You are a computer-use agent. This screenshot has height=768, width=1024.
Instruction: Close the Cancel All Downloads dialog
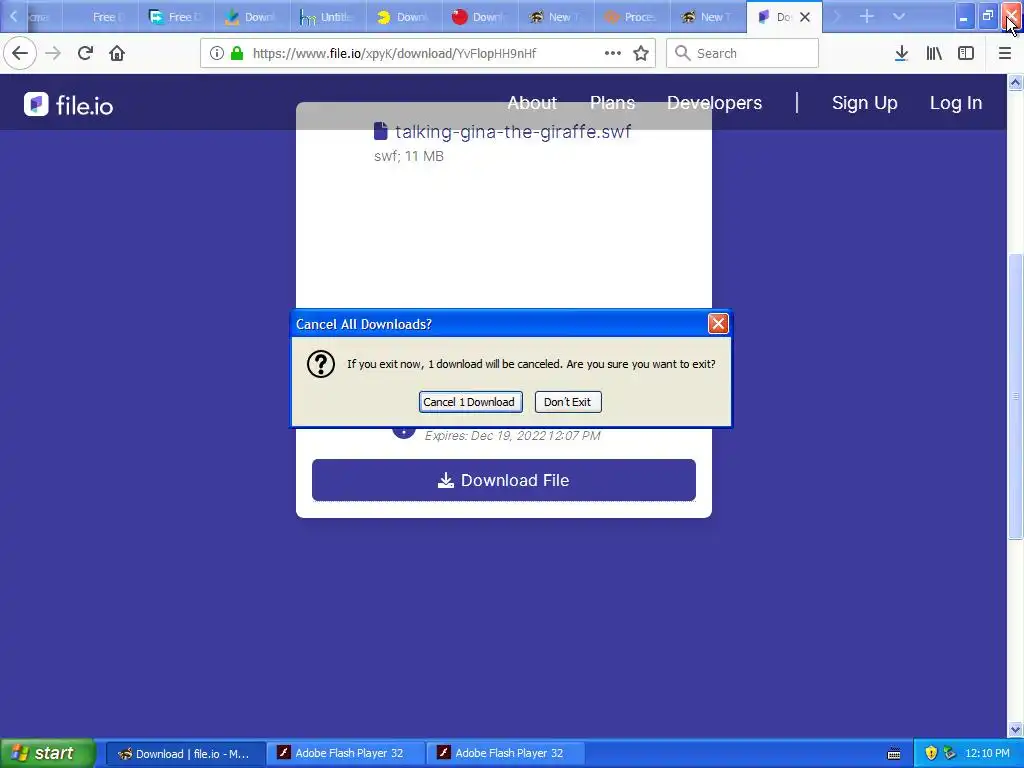click(x=718, y=323)
